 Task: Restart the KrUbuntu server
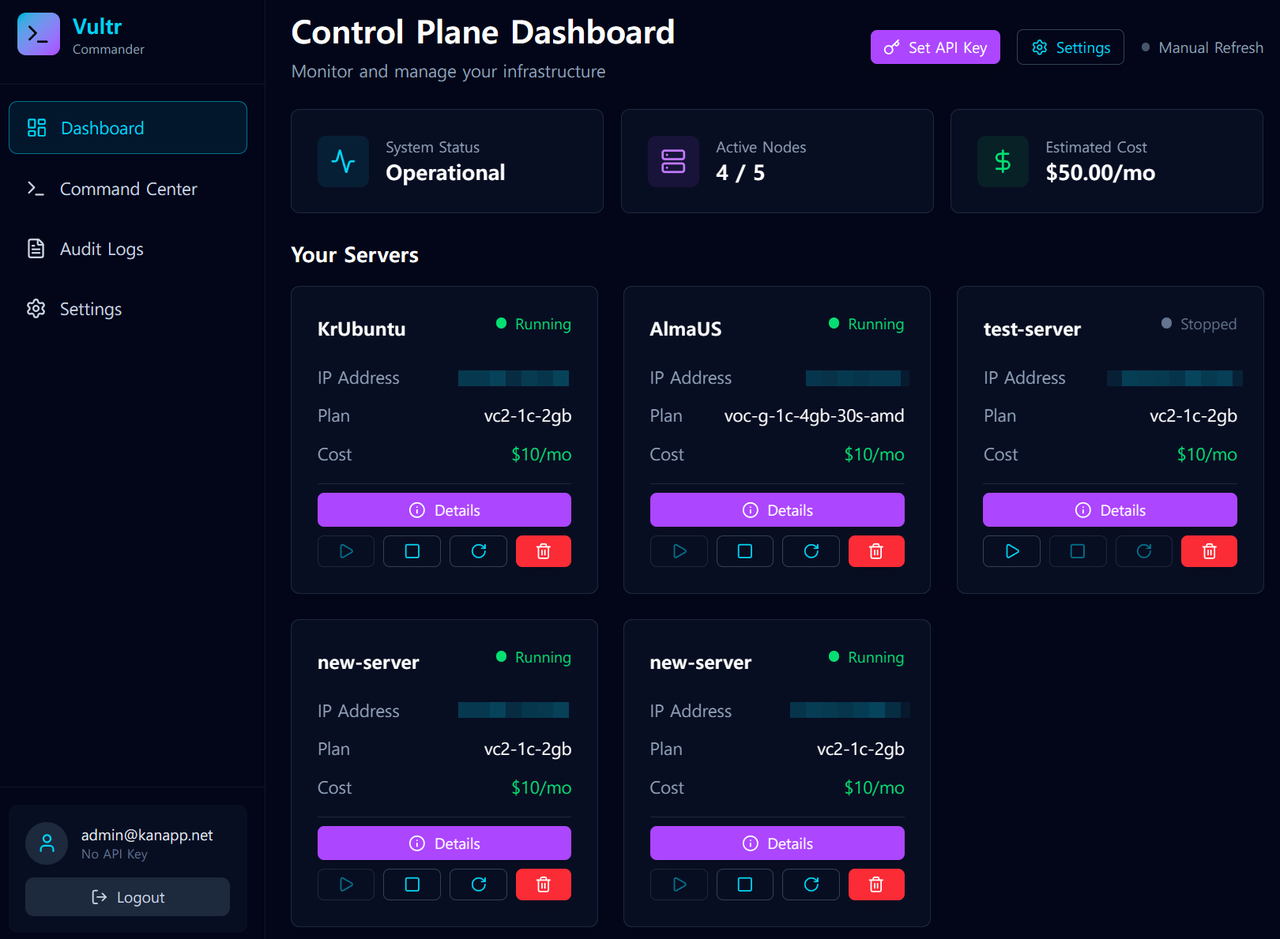pyautogui.click(x=478, y=551)
